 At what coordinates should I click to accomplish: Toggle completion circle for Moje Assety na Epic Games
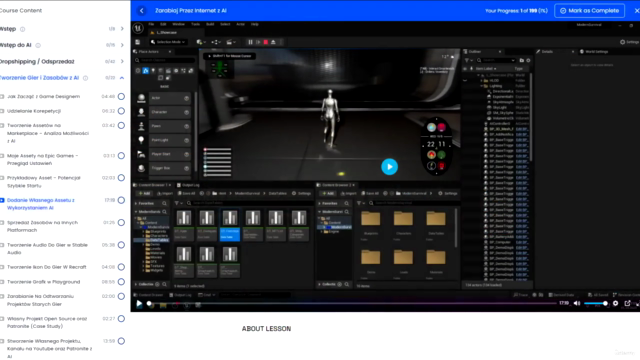coord(121,156)
